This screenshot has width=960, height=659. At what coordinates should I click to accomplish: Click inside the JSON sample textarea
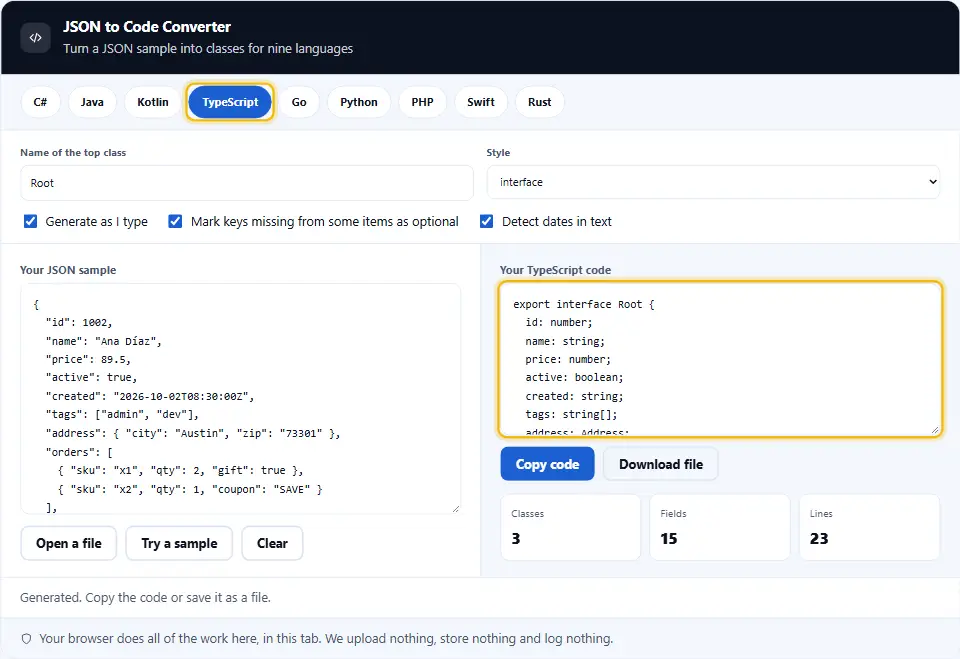[241, 399]
